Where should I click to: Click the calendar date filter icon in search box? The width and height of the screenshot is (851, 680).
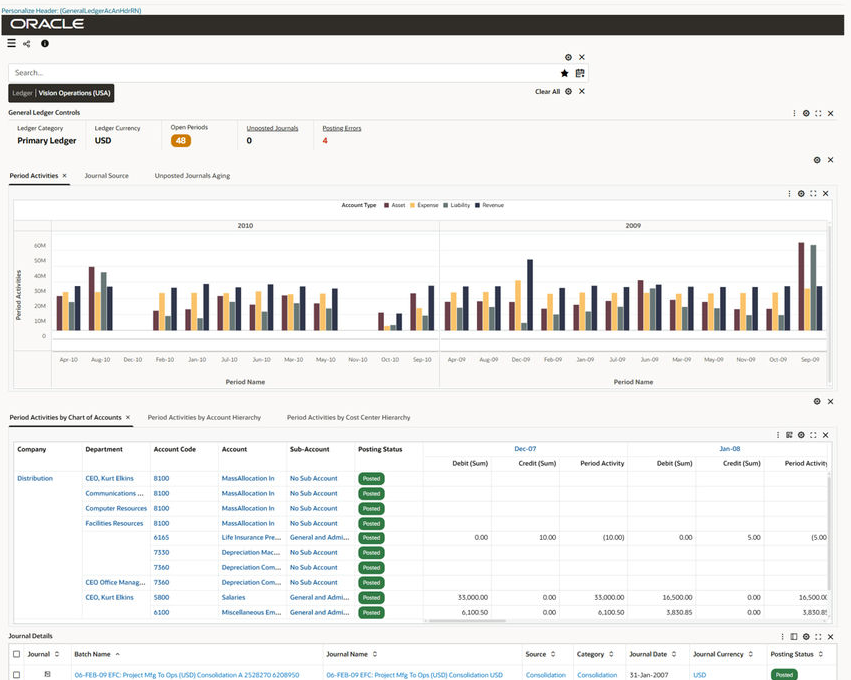580,73
